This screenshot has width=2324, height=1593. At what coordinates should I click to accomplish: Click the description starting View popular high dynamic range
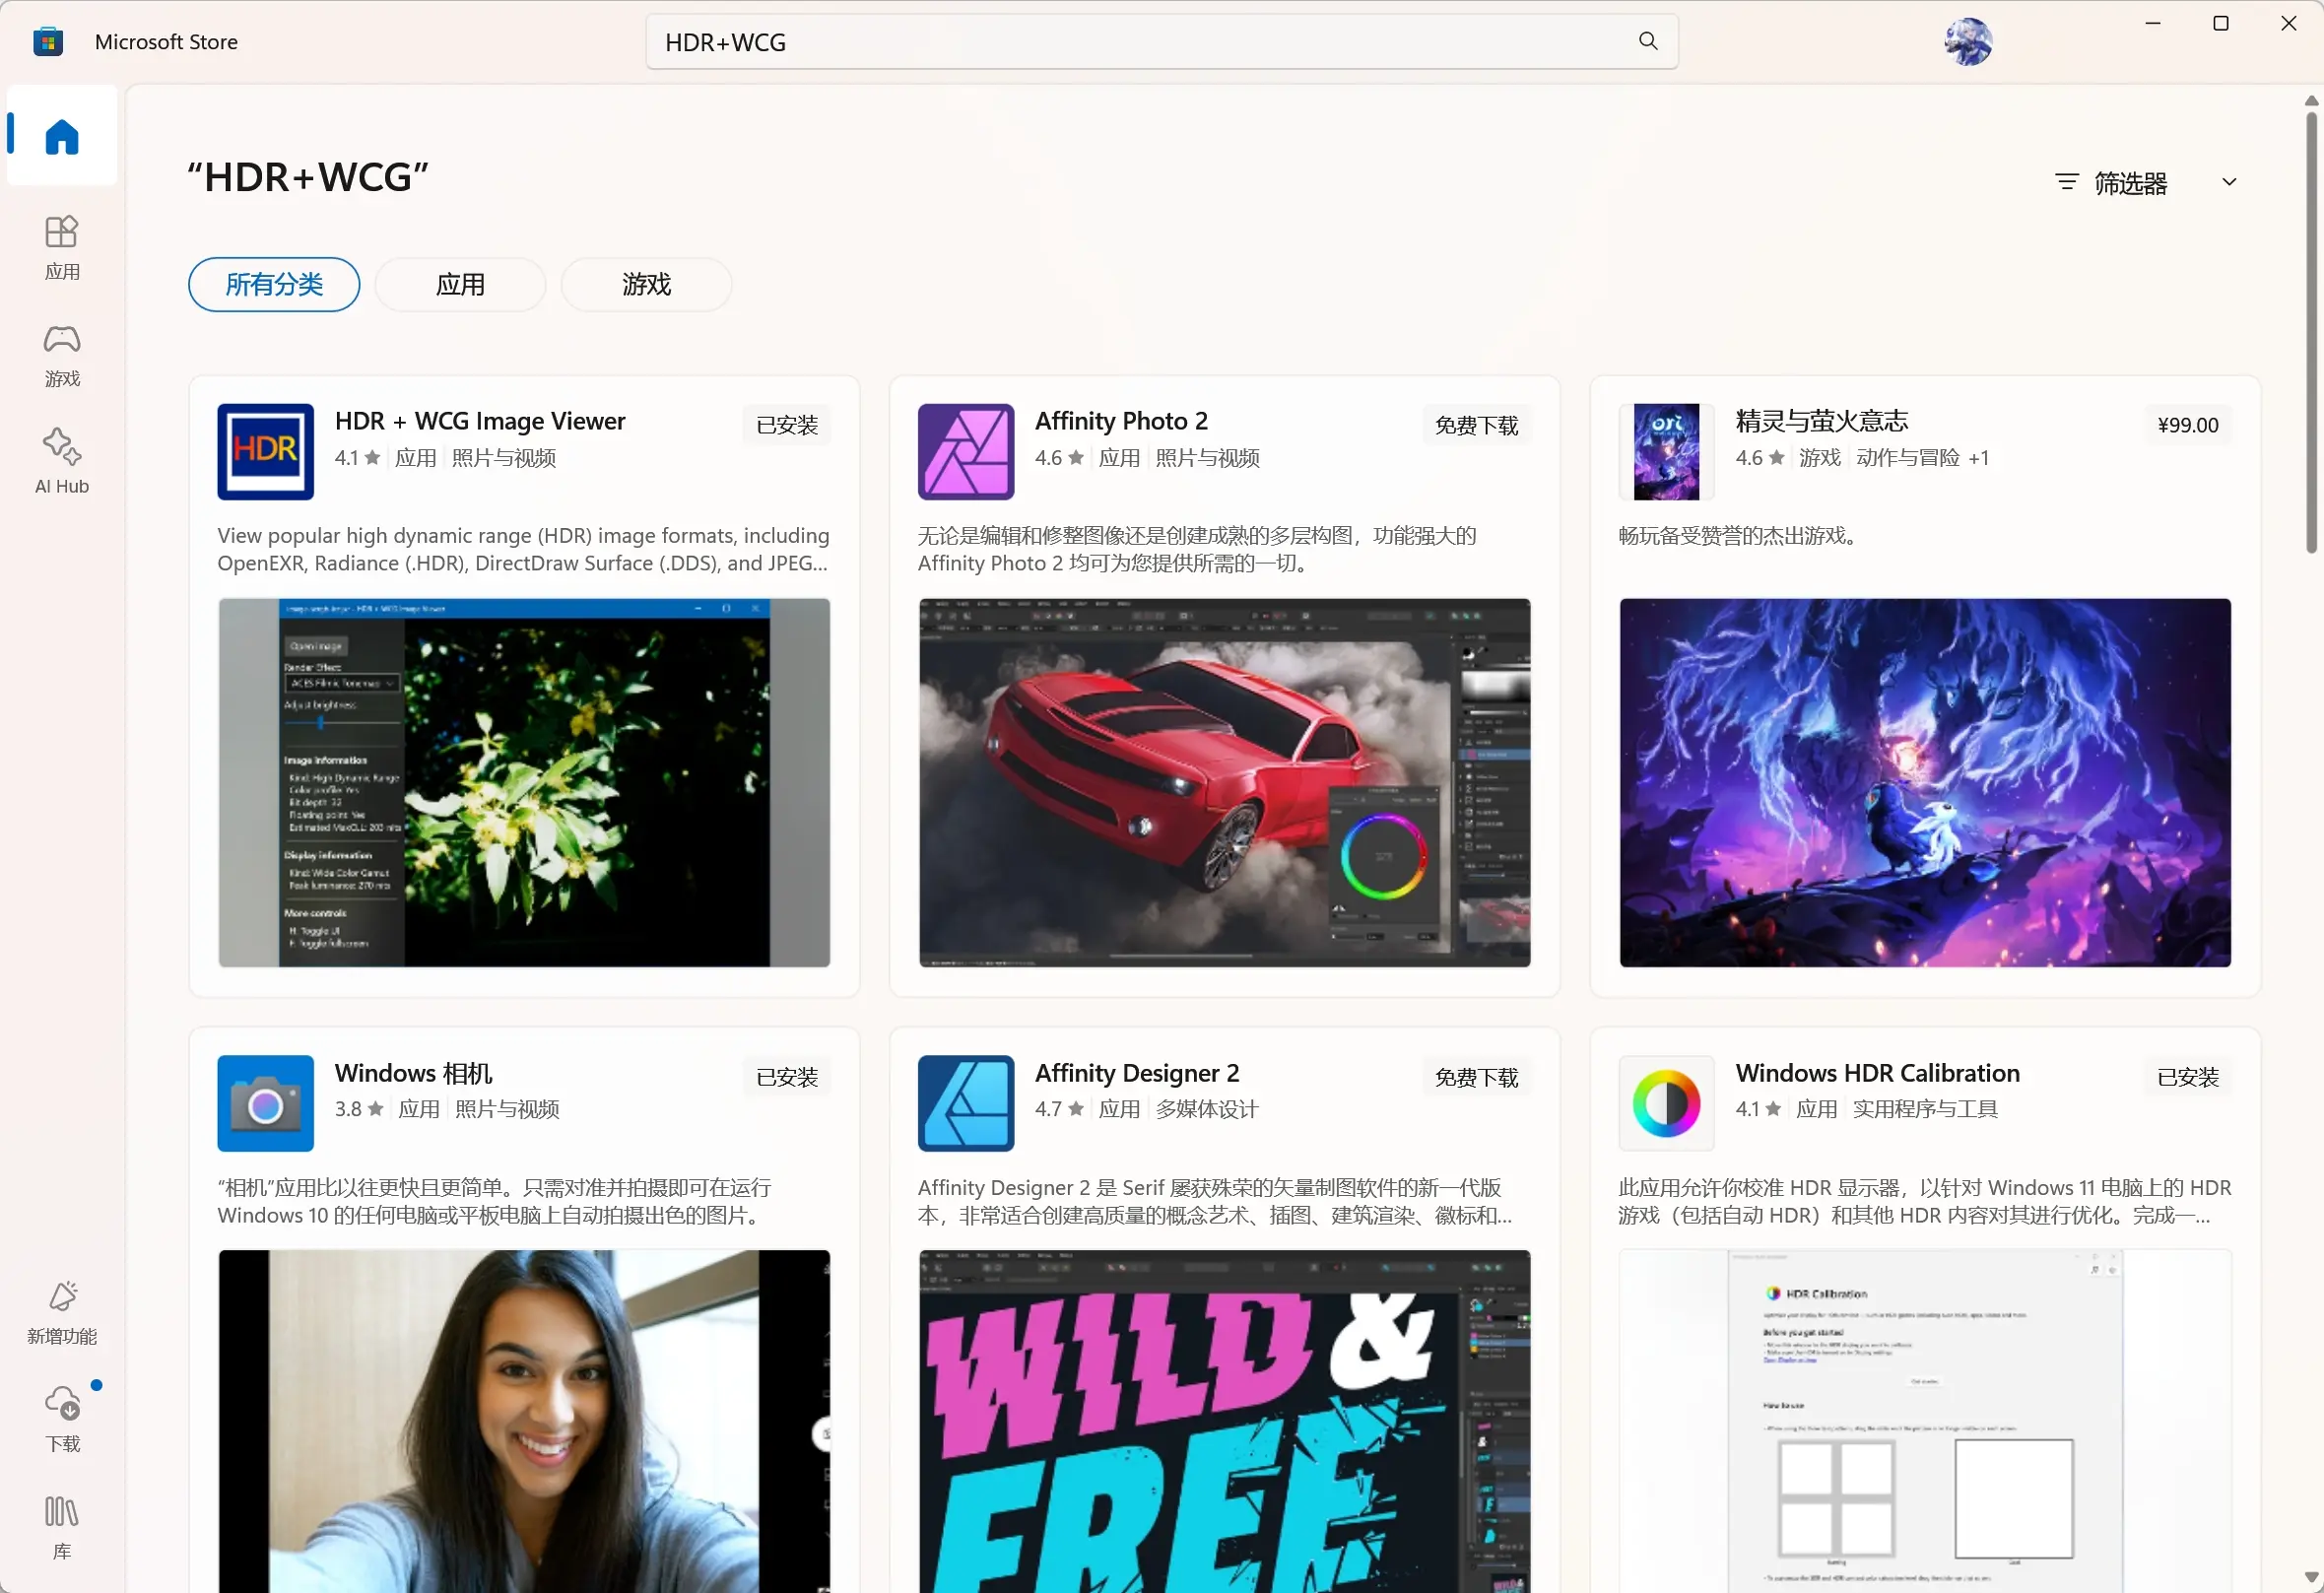[x=523, y=549]
